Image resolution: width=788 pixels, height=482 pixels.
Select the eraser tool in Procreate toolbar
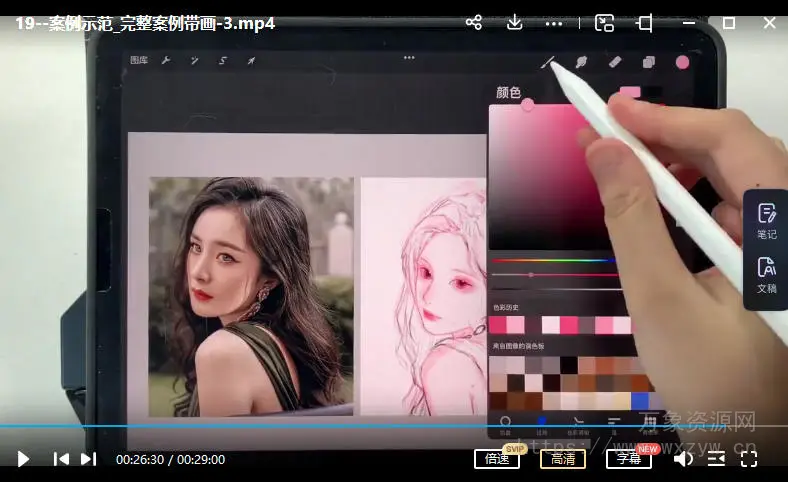(615, 62)
